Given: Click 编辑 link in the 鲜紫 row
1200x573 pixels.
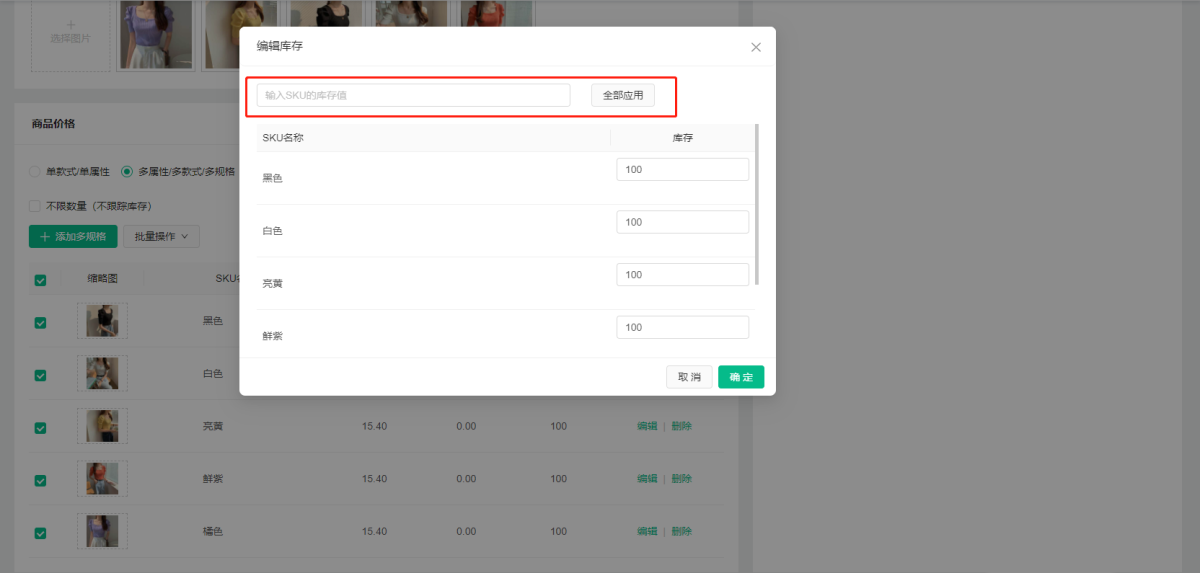Looking at the screenshot, I should (x=647, y=479).
